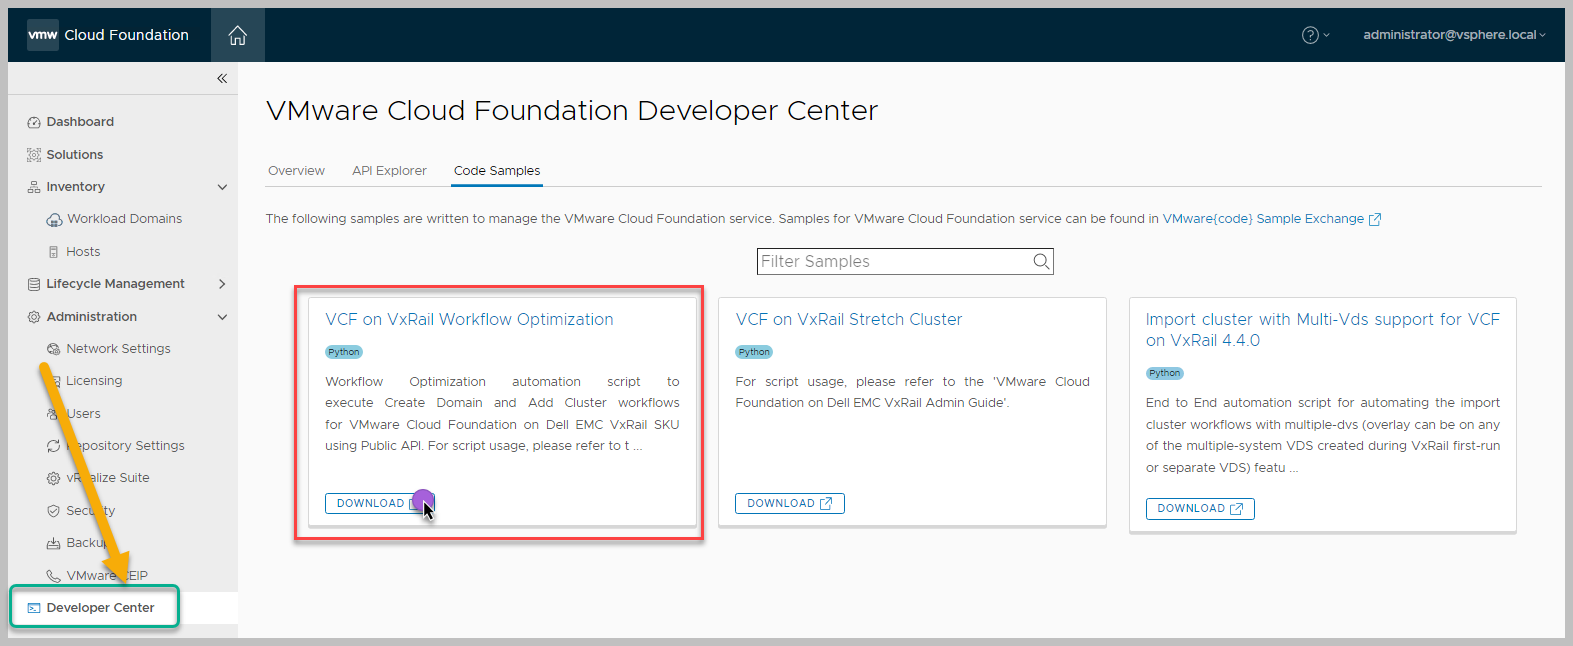Collapse the Administration section chevron
This screenshot has width=1573, height=646.
point(222,317)
